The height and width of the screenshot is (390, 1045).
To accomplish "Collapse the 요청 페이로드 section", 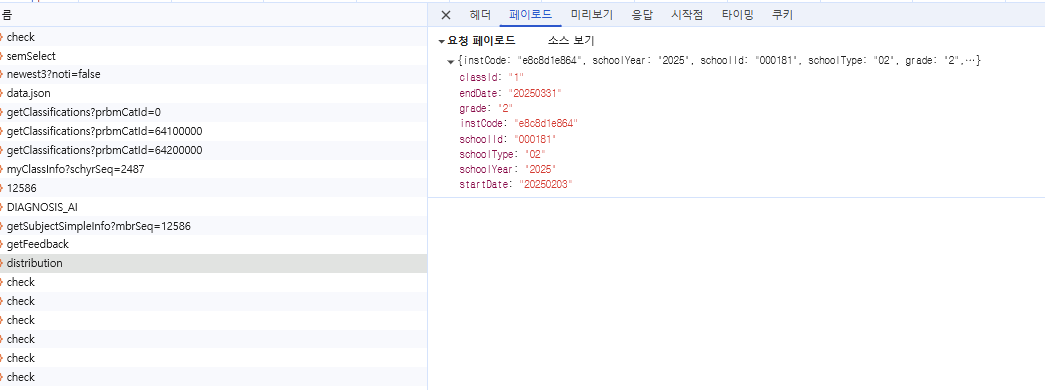I will coord(441,41).
